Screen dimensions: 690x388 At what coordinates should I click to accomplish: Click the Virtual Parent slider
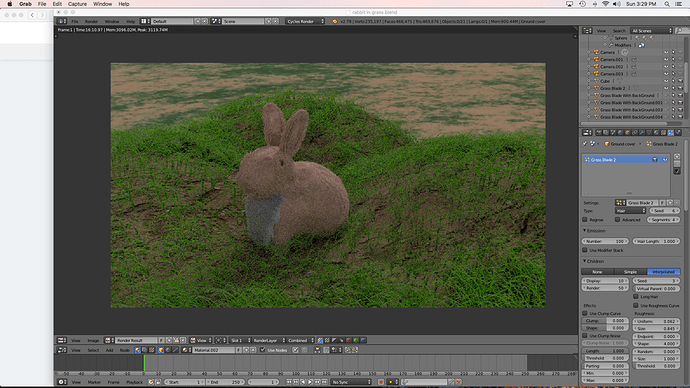[x=657, y=289]
